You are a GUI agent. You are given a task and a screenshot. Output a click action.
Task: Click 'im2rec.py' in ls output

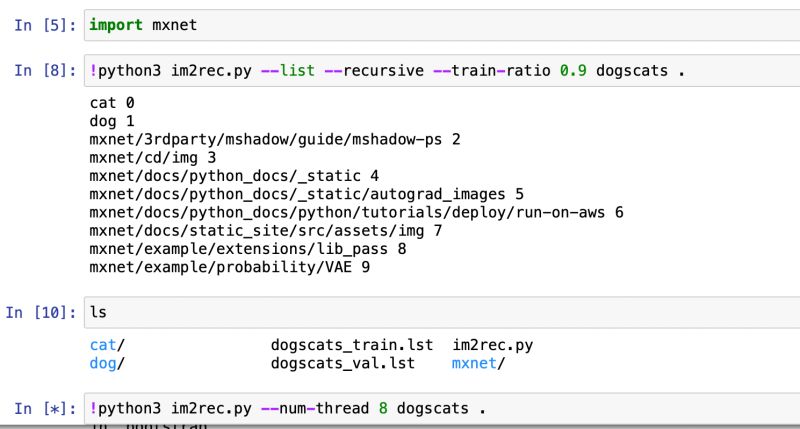493,345
